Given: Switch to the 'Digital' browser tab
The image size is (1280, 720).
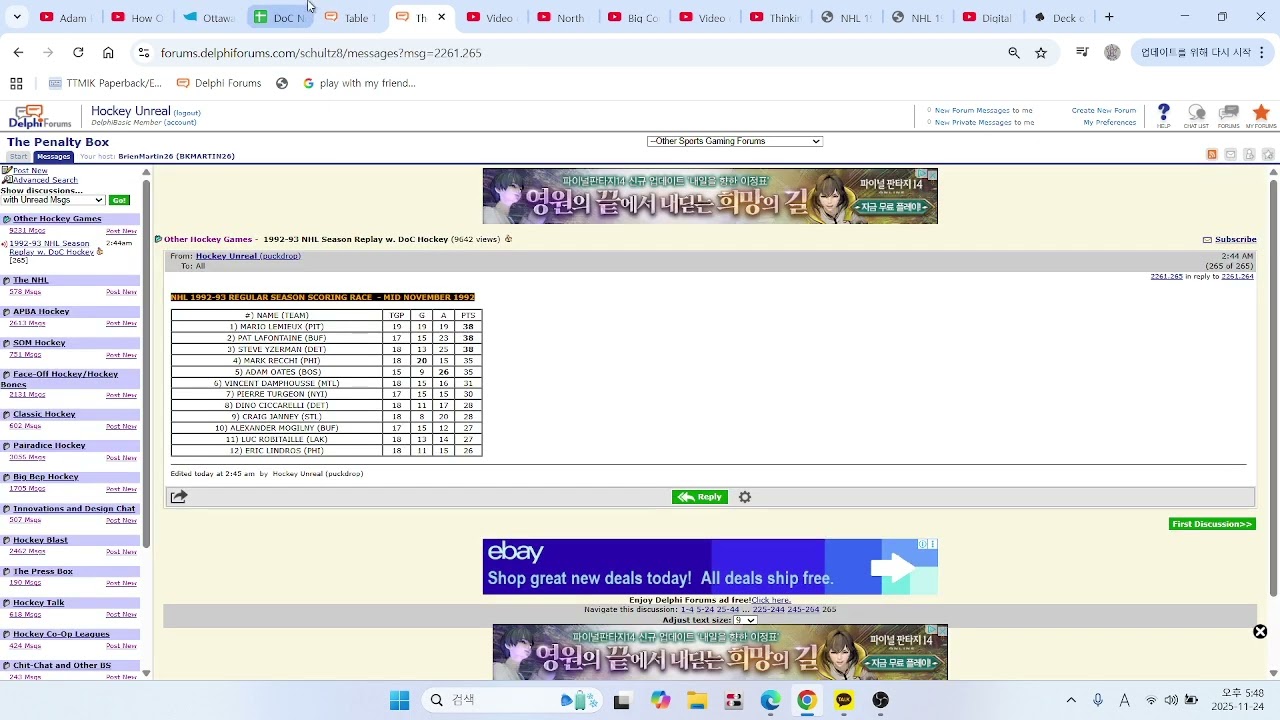Looking at the screenshot, I should [x=986, y=17].
